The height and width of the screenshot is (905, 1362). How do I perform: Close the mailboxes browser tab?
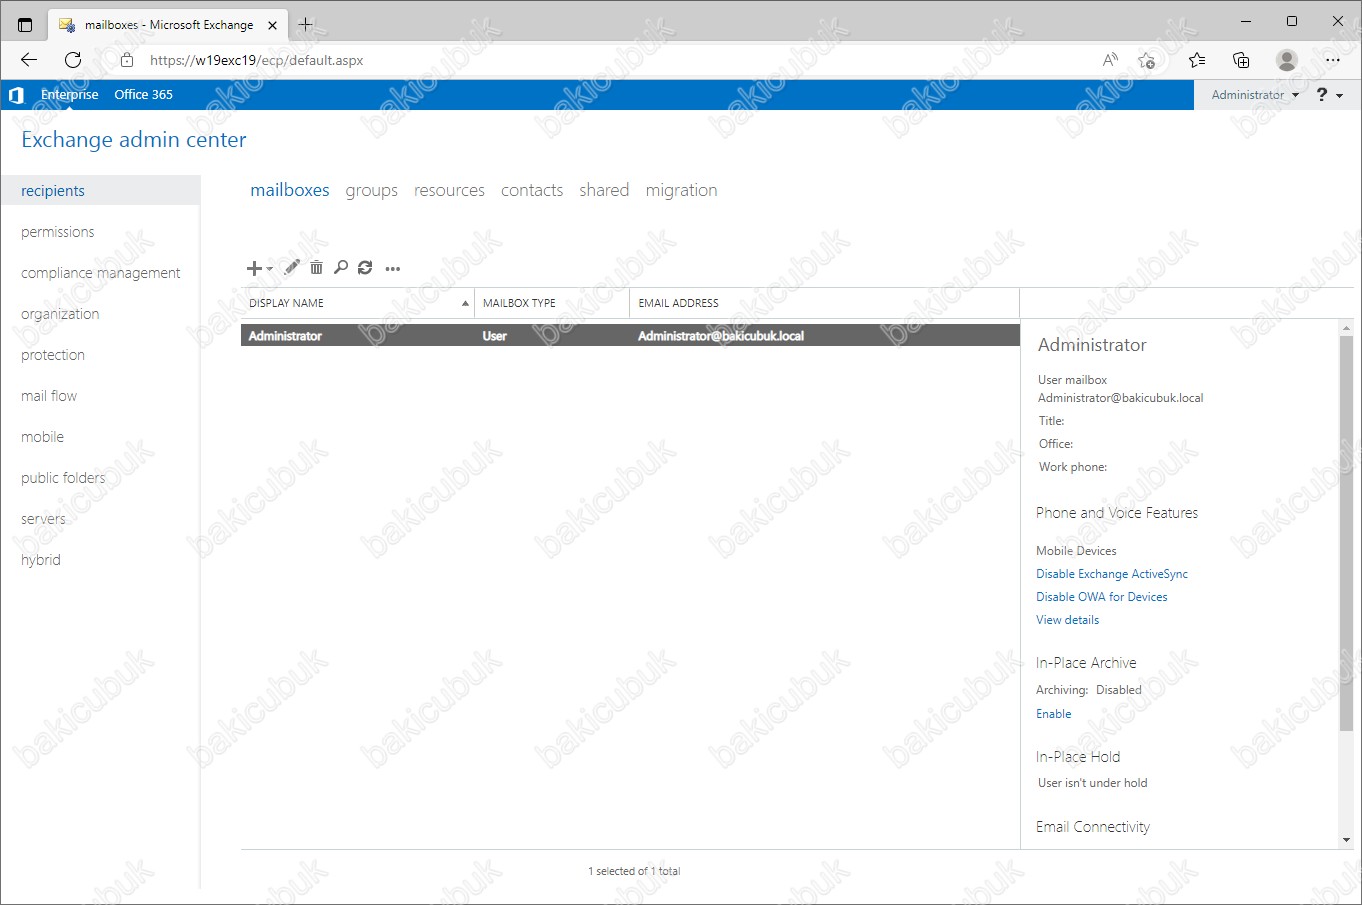tap(272, 25)
